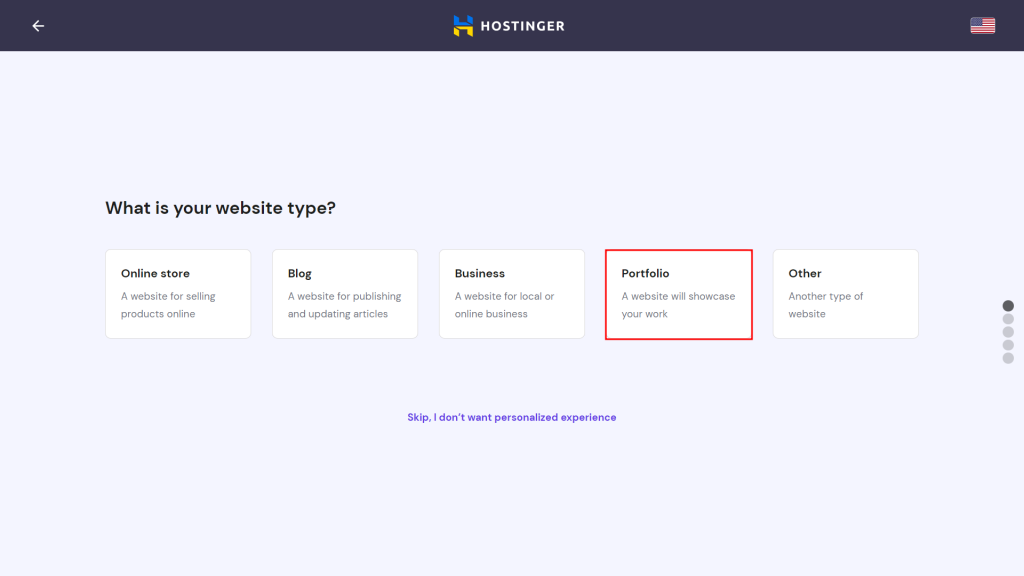The image size is (1024, 576).
Task: Choose Blog for publishing articles
Action: pyautogui.click(x=345, y=293)
